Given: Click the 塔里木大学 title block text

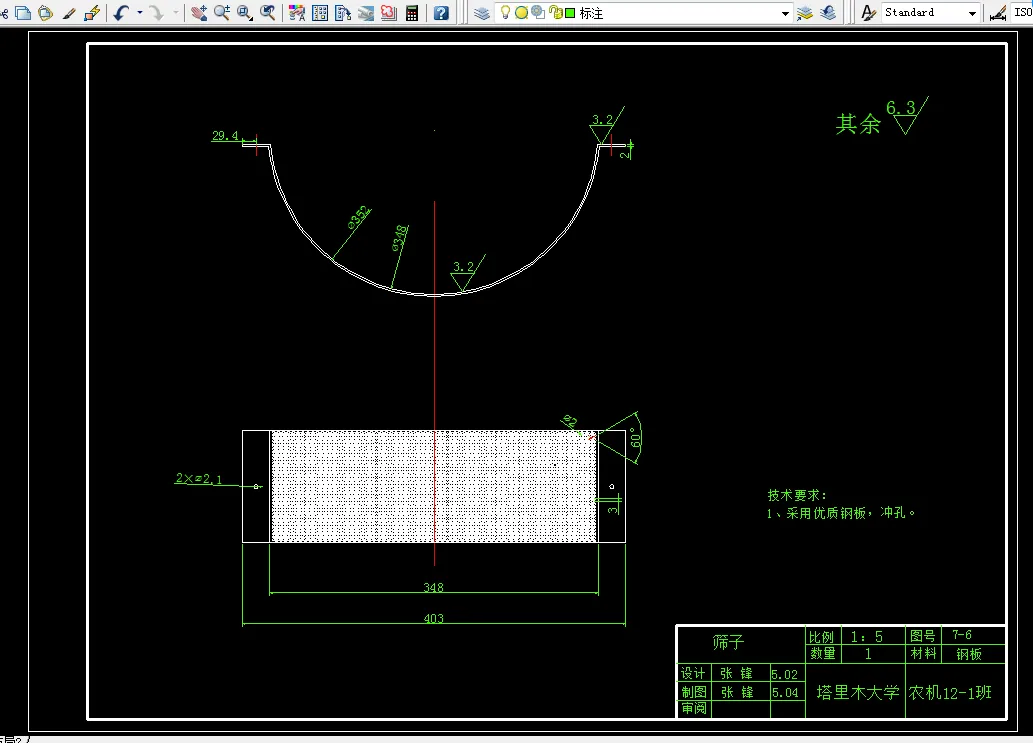Looking at the screenshot, I should (858, 692).
